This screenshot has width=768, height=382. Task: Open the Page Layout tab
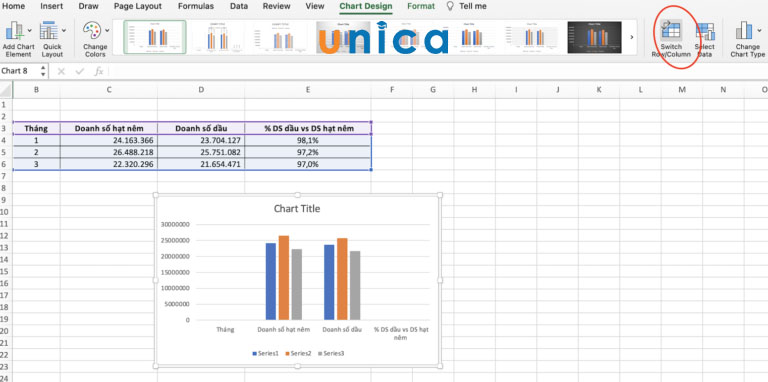(x=138, y=6)
